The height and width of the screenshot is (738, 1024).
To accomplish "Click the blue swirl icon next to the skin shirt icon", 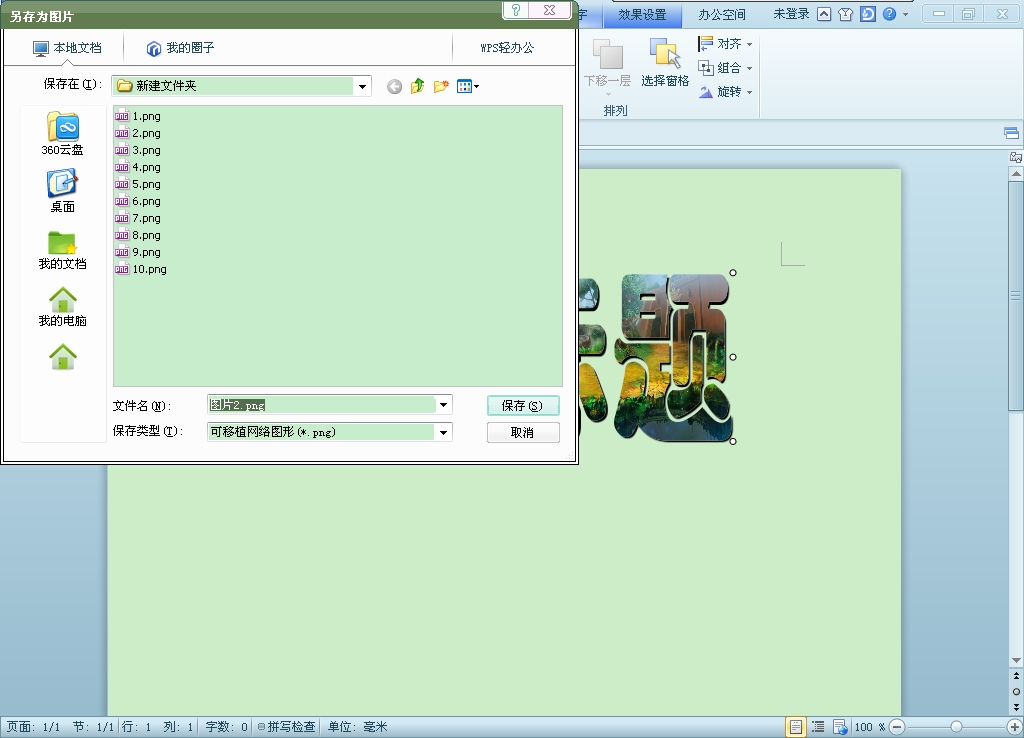I will point(868,14).
